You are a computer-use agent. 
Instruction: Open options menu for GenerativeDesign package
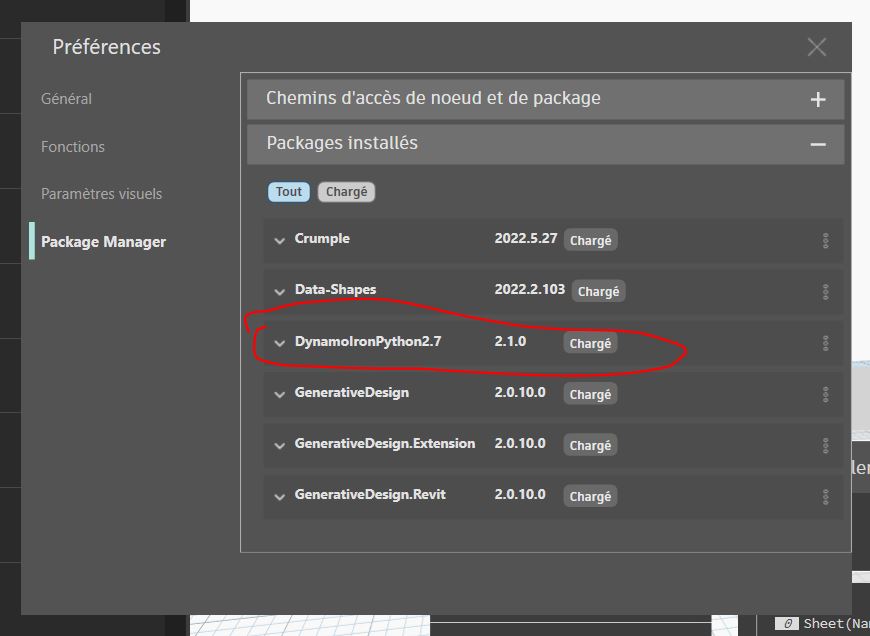[825, 394]
